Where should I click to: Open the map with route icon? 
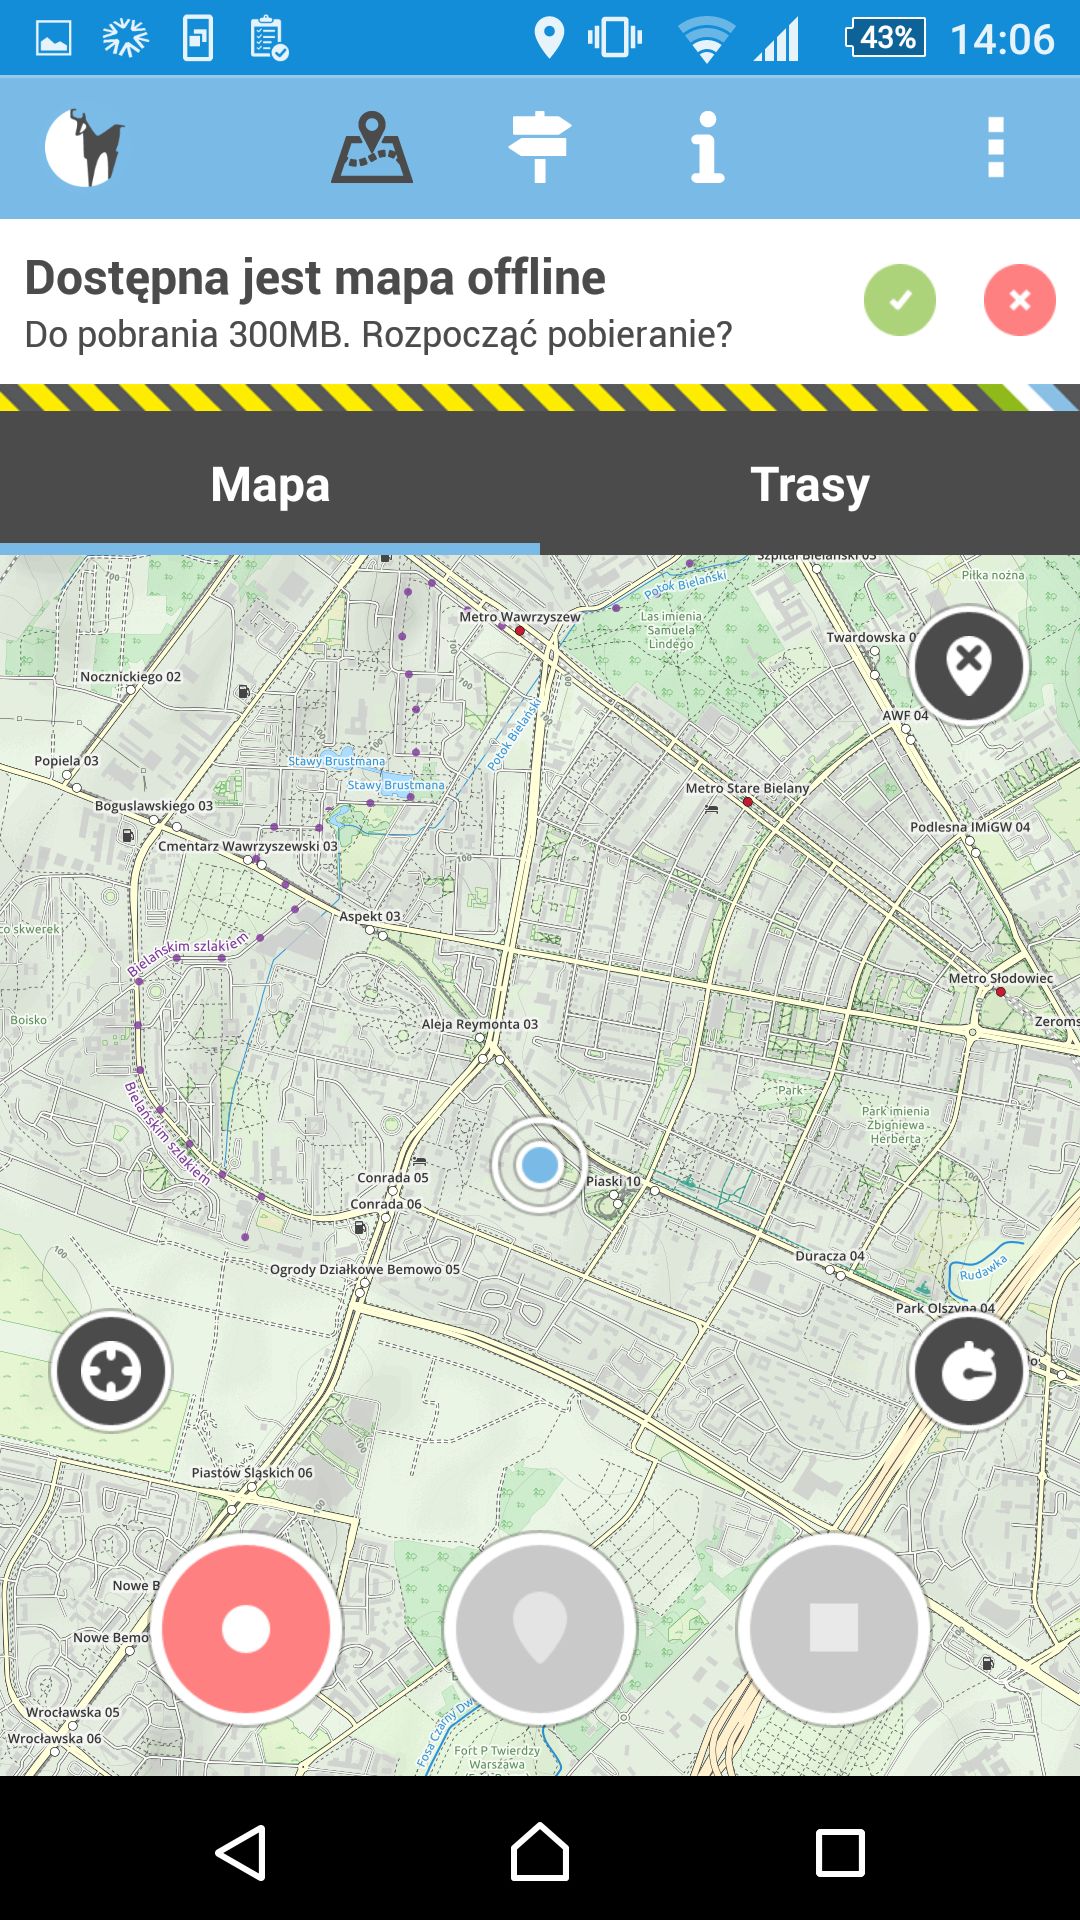click(372, 147)
